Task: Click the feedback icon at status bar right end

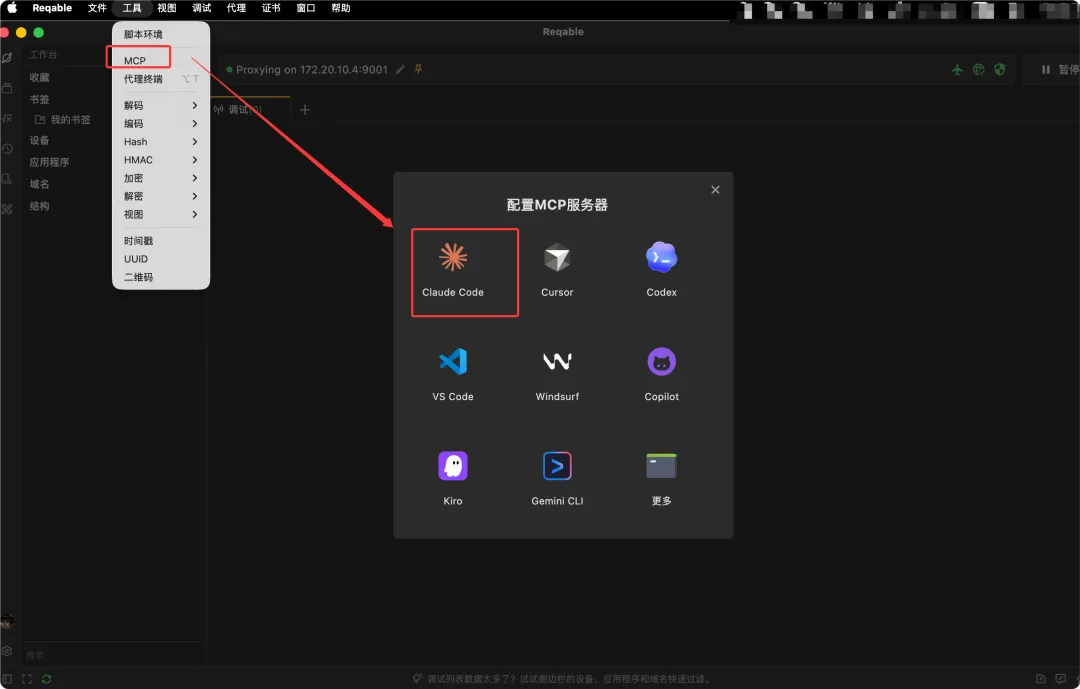Action: click(1061, 679)
